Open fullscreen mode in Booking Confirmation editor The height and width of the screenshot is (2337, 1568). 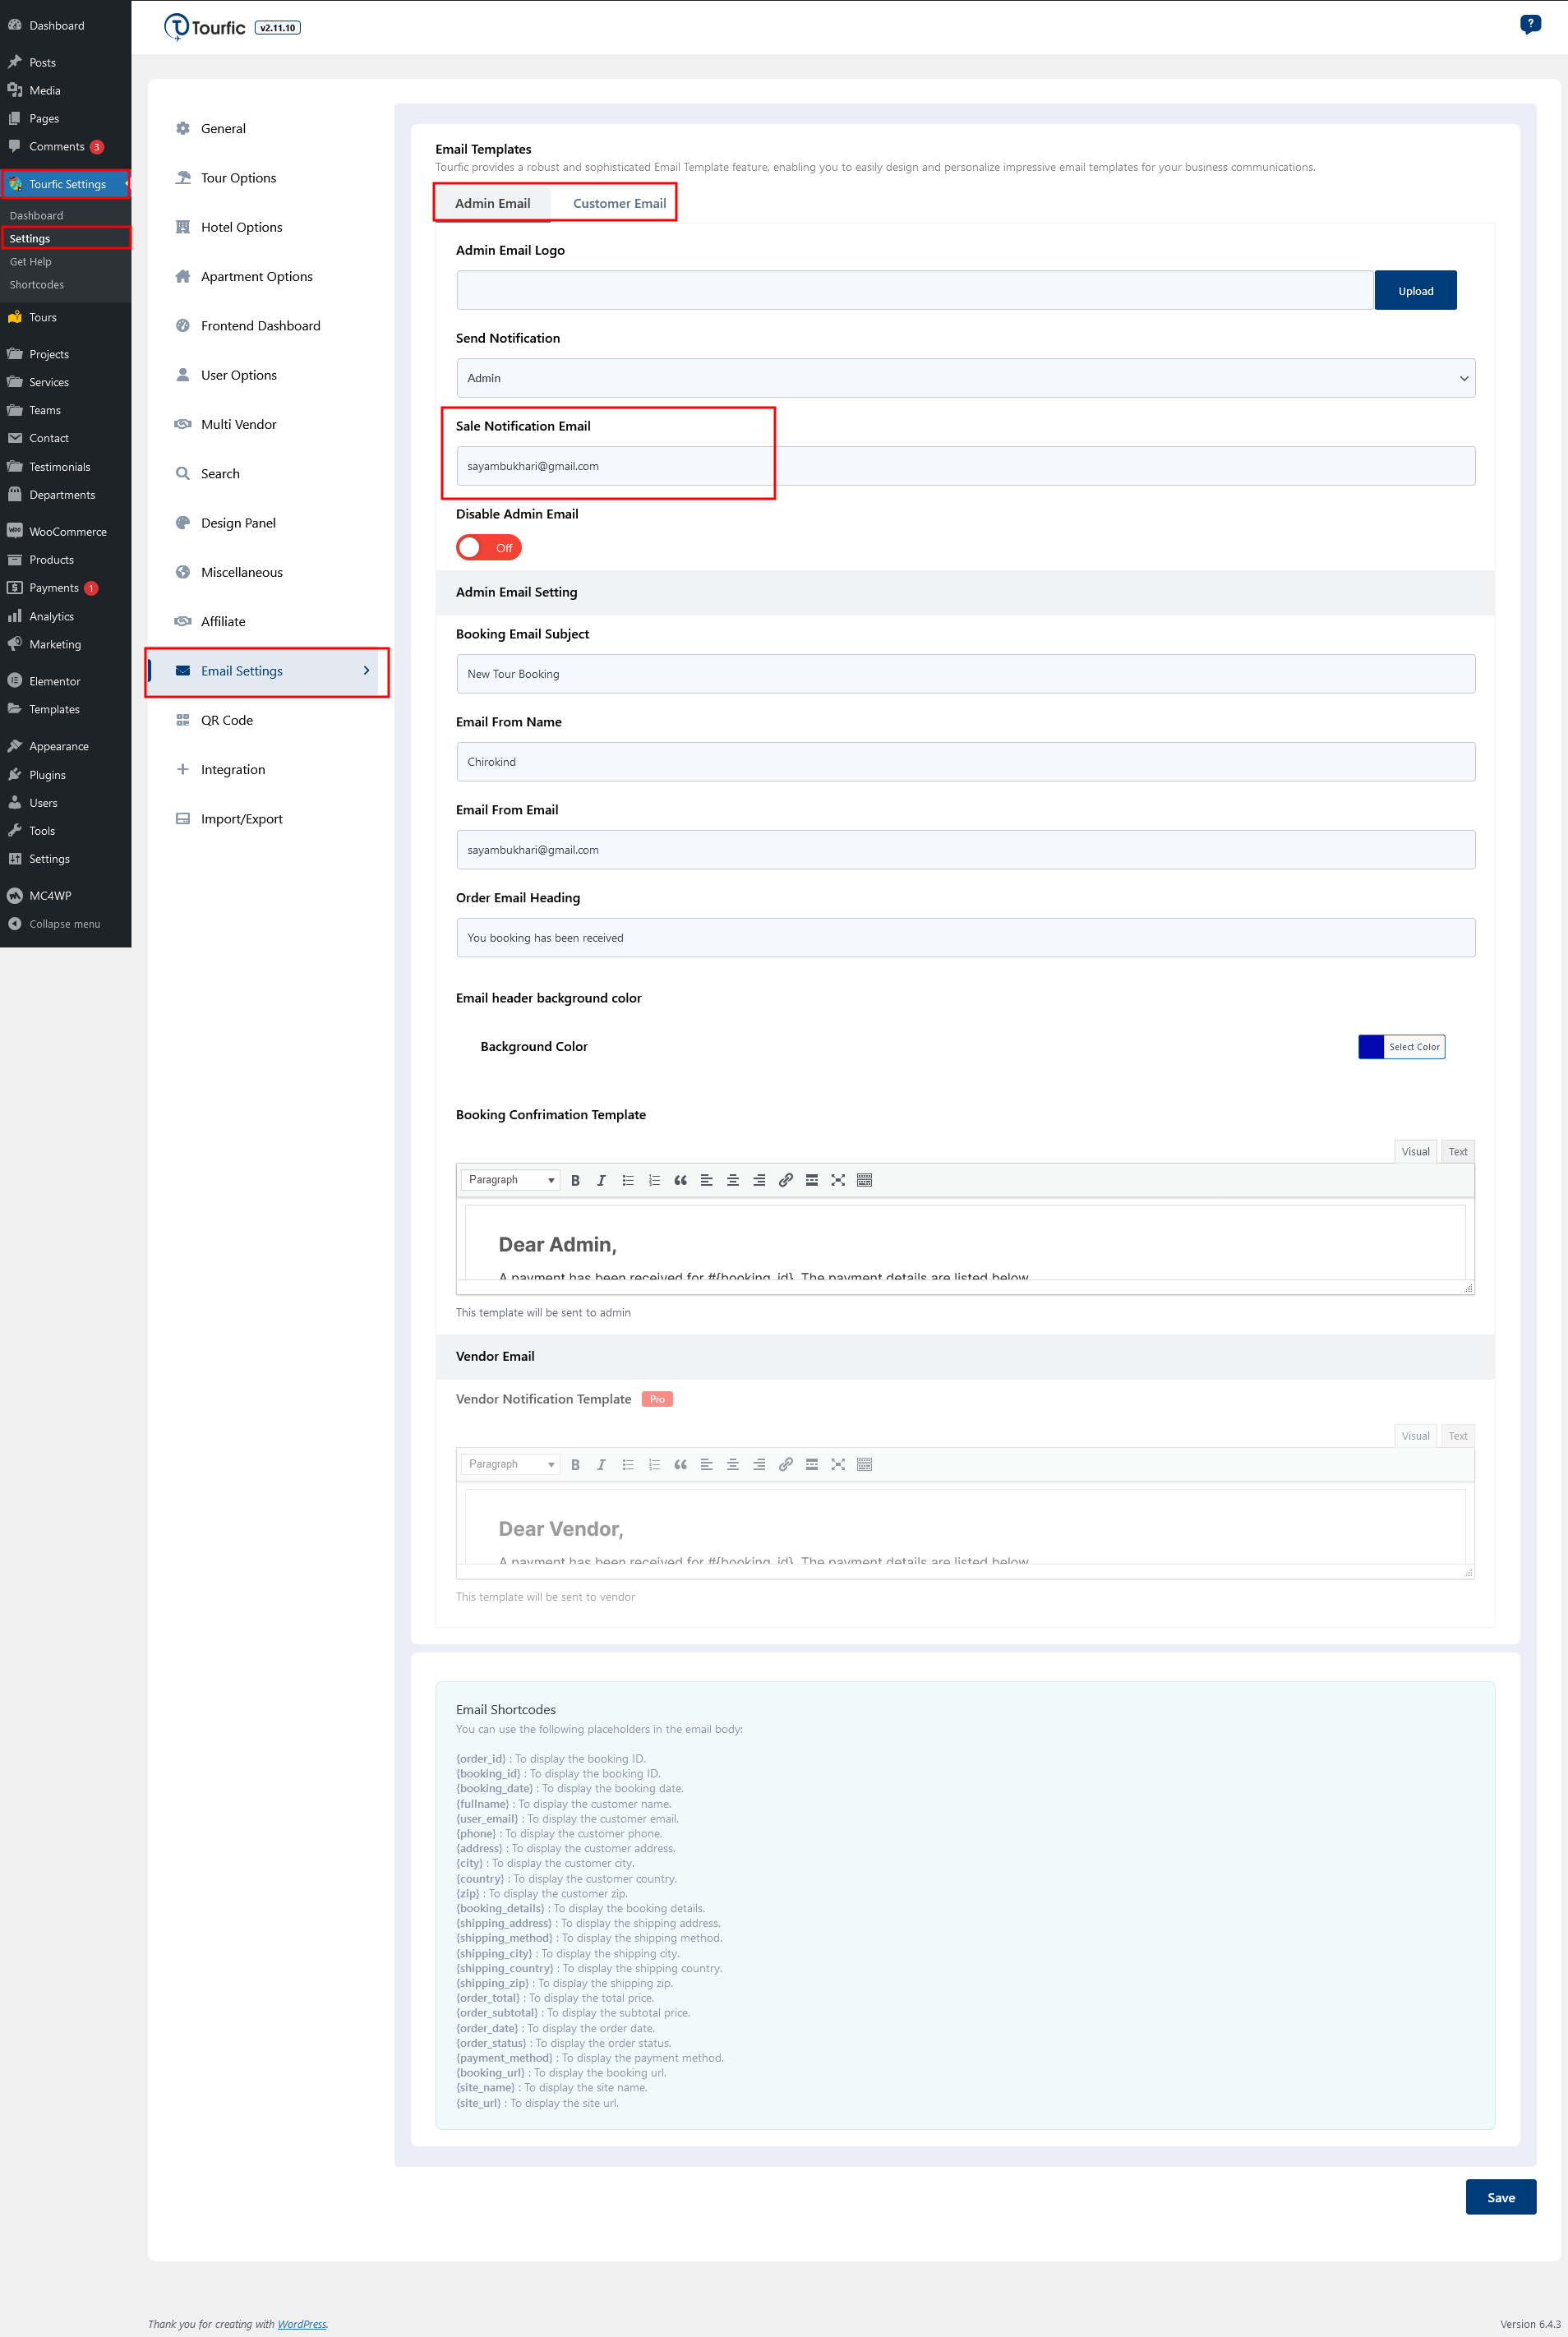point(838,1180)
